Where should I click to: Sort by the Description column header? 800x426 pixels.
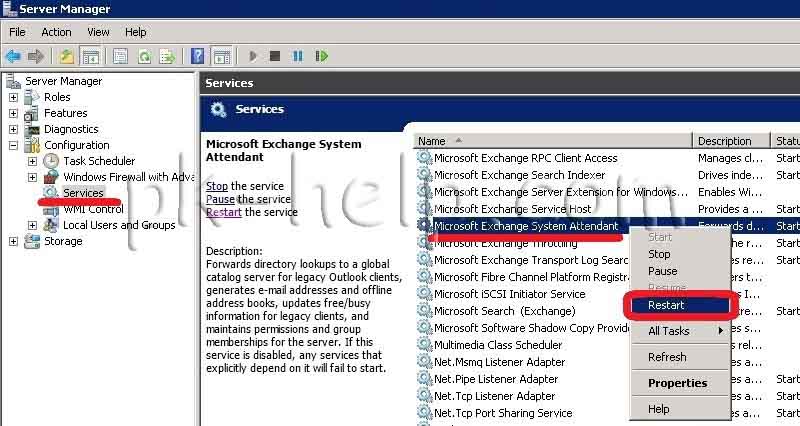pyautogui.click(x=731, y=141)
